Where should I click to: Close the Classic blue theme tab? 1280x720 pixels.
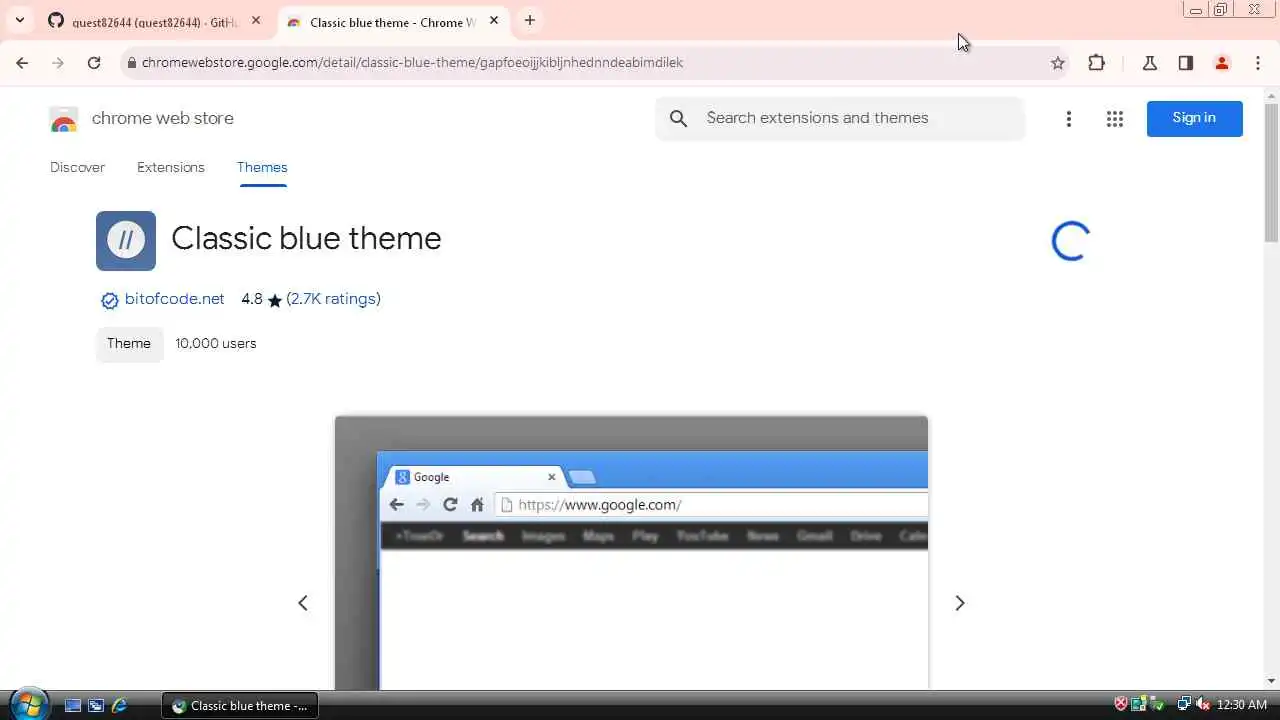click(494, 20)
